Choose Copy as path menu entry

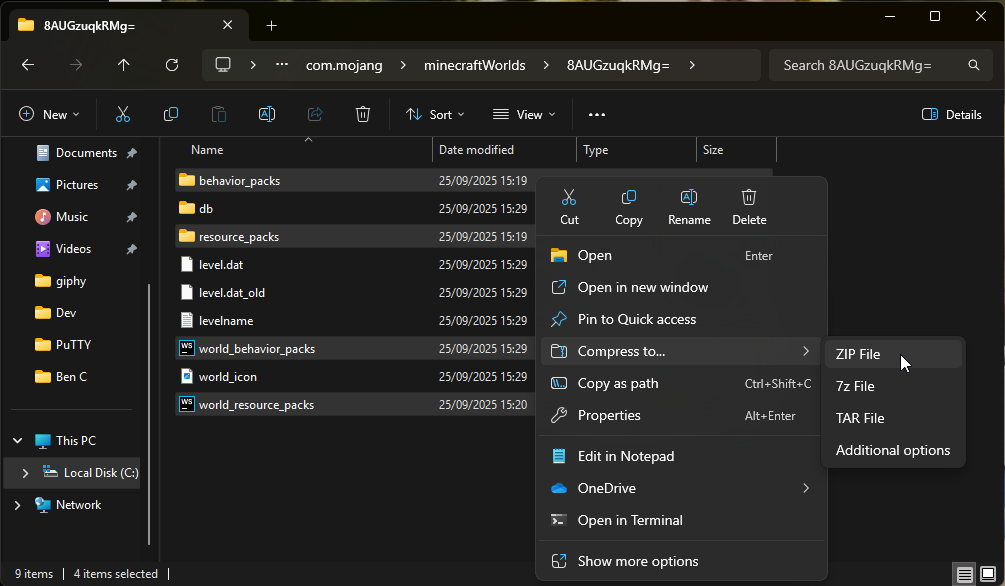tap(617, 383)
